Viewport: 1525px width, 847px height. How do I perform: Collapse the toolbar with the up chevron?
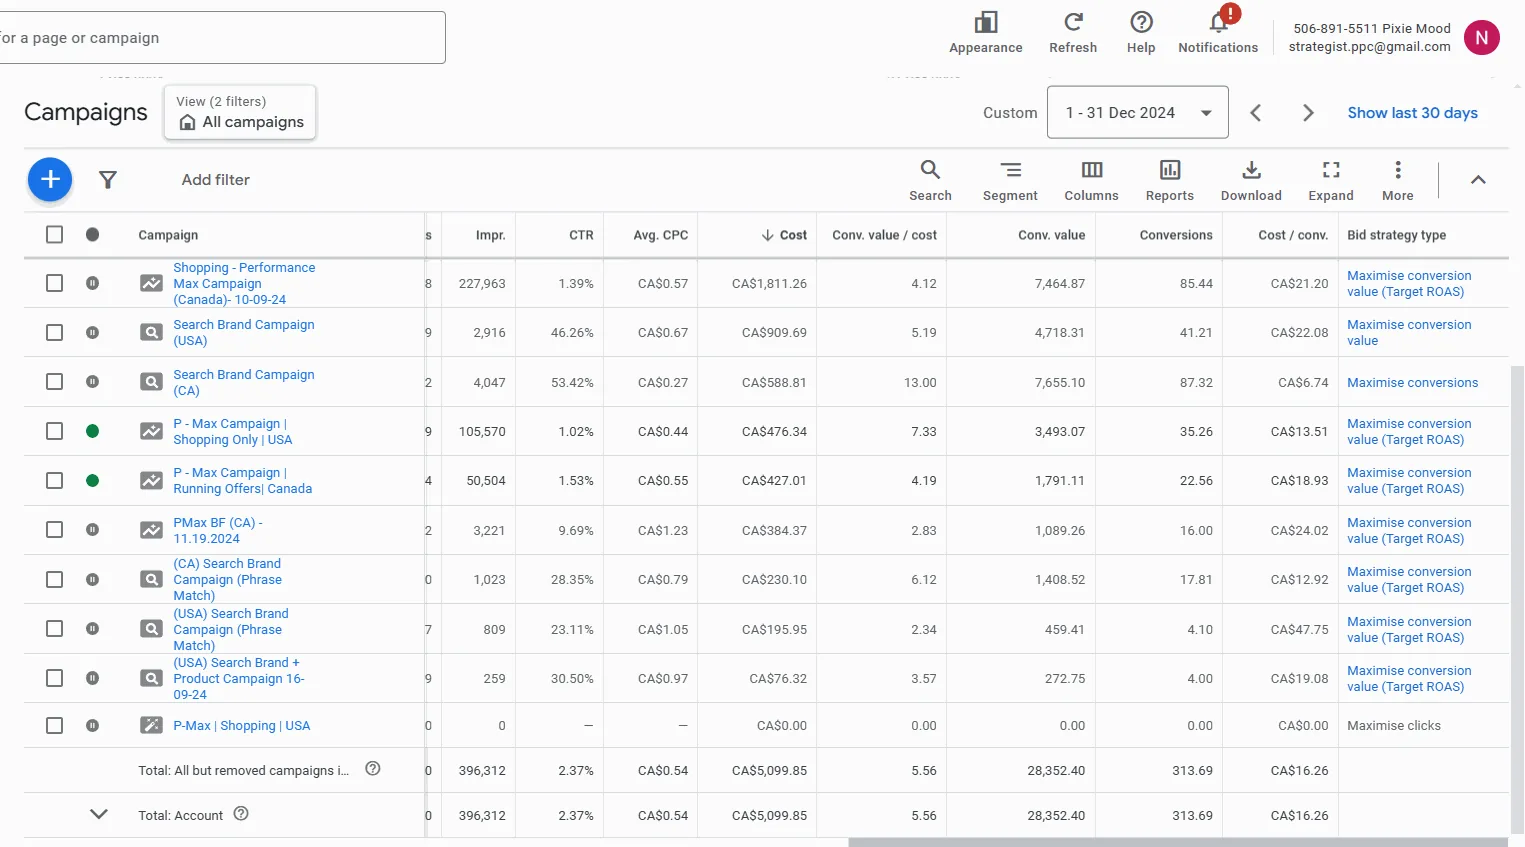1478,180
